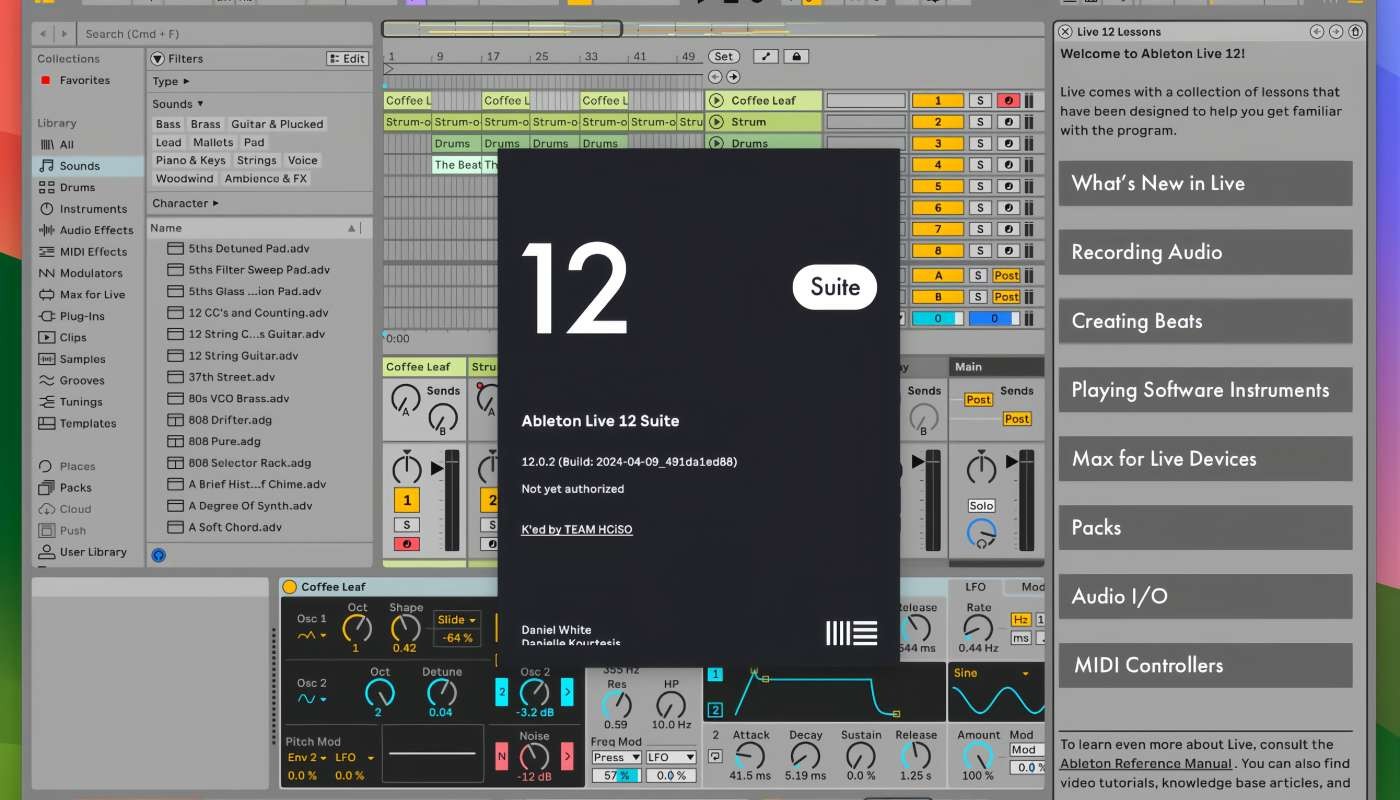The height and width of the screenshot is (800, 1400).
Task: Solo the Coffee Leaf track
Action: (981, 100)
